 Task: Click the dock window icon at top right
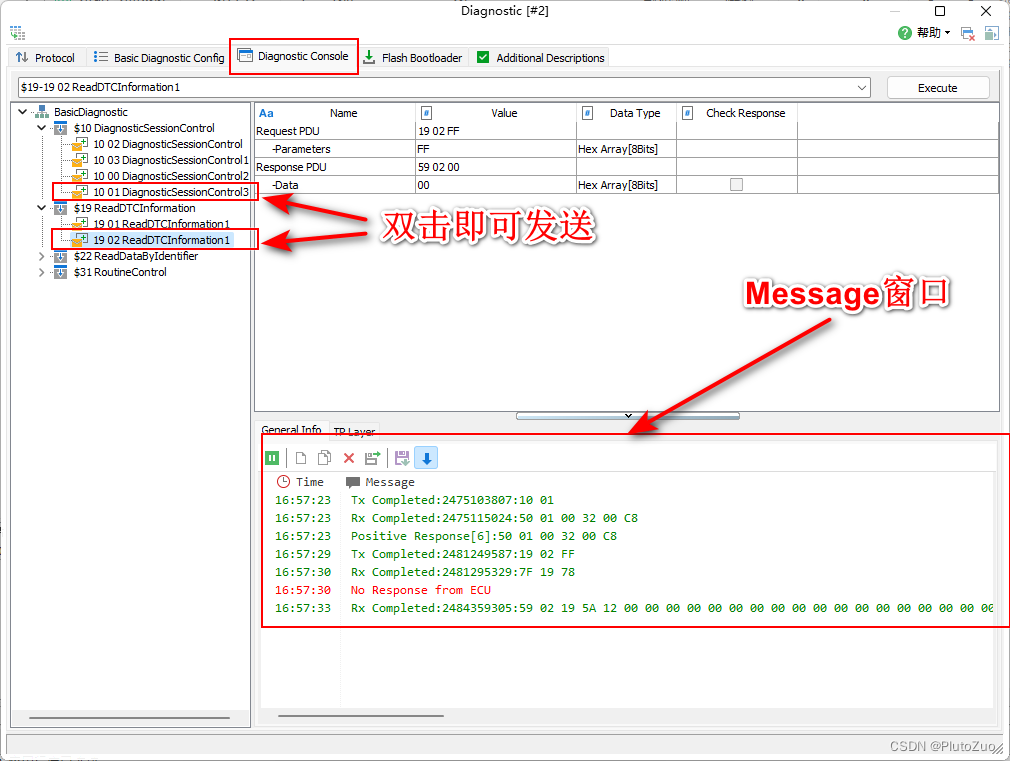pyautogui.click(x=991, y=34)
